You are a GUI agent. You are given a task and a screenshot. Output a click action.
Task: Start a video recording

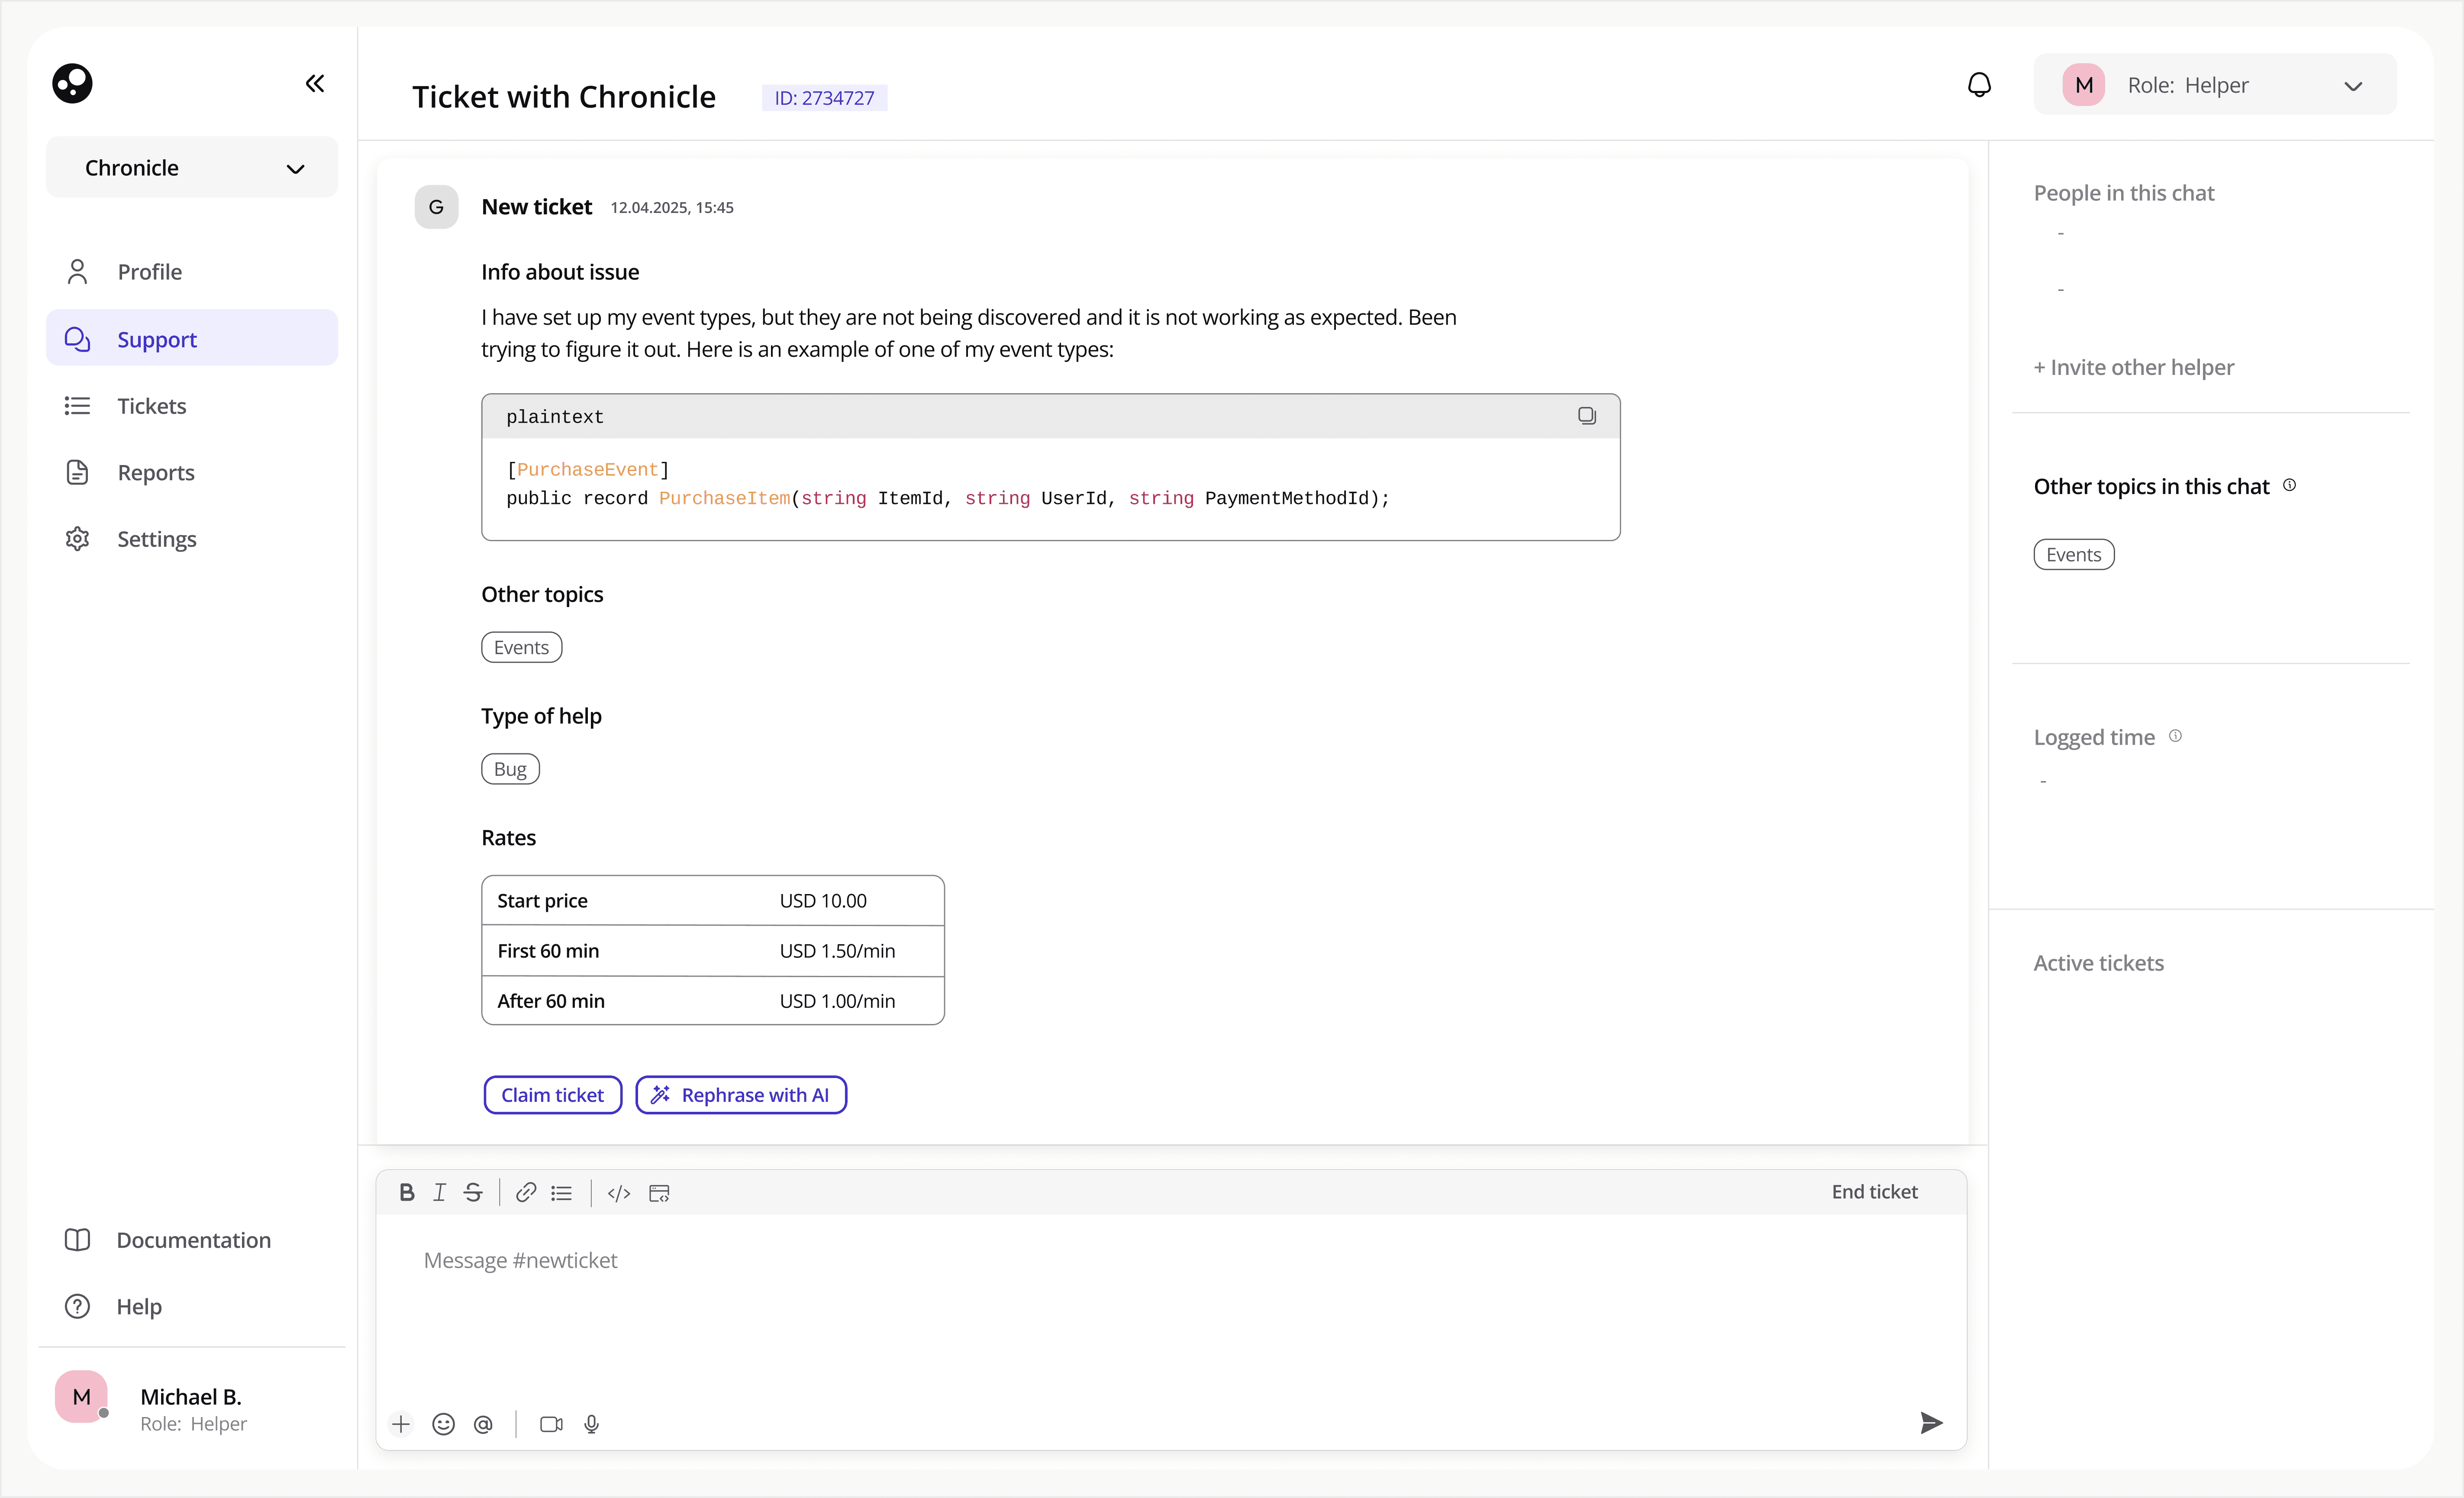point(551,1424)
